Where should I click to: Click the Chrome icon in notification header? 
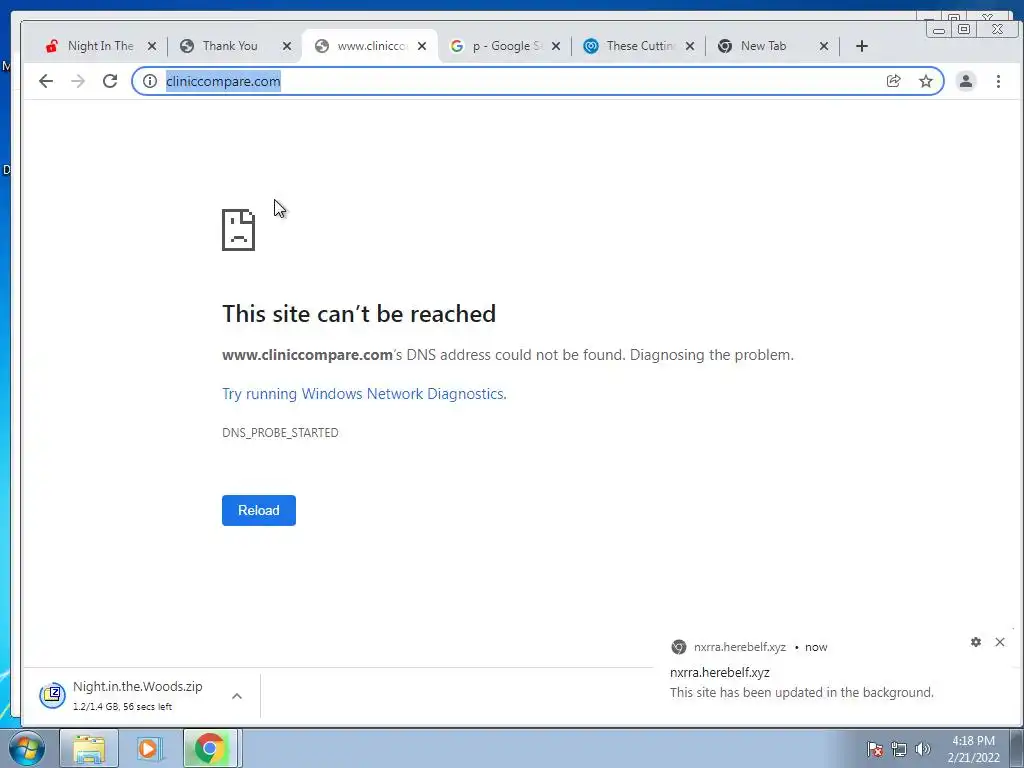click(x=679, y=647)
